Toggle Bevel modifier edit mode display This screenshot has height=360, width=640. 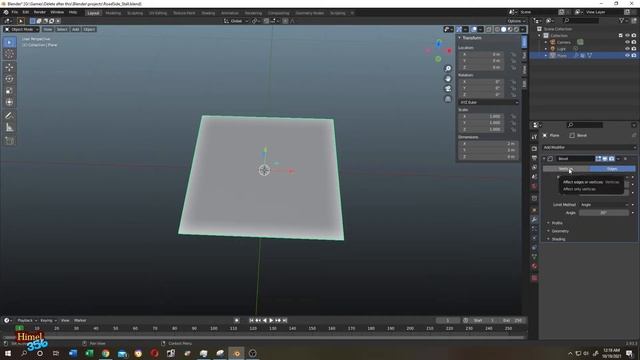598,158
